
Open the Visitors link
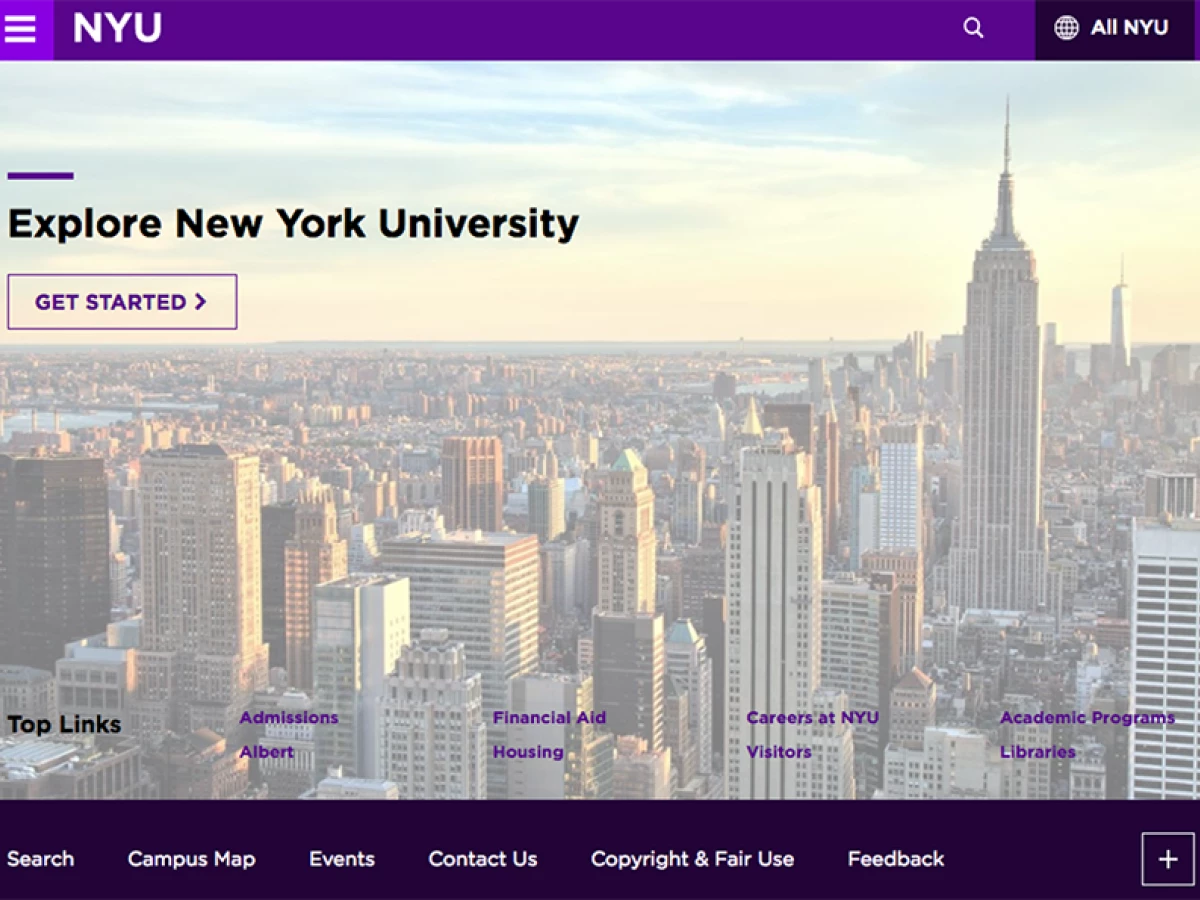tap(779, 752)
